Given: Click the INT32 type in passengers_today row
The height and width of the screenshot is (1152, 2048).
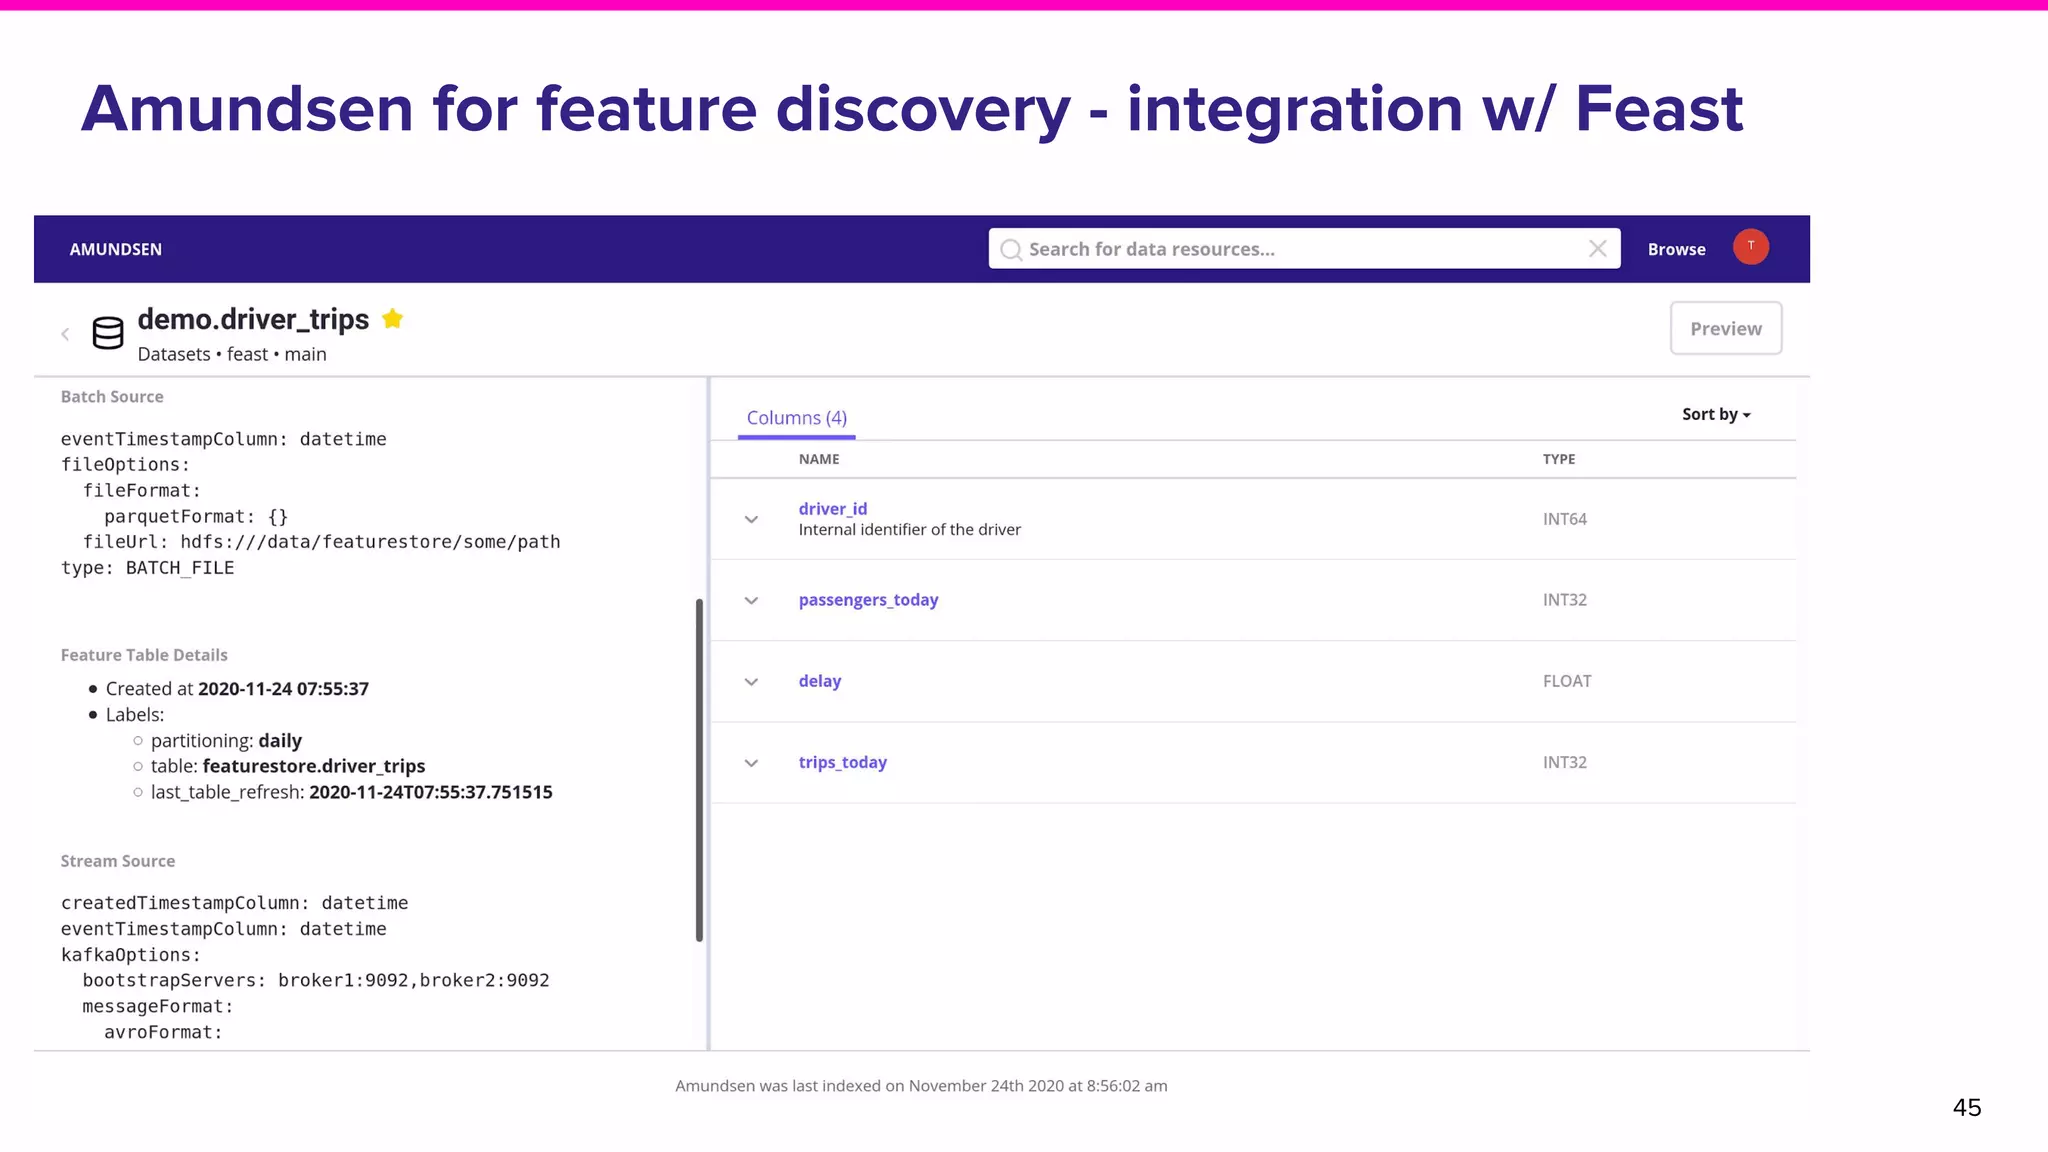Looking at the screenshot, I should tap(1564, 600).
